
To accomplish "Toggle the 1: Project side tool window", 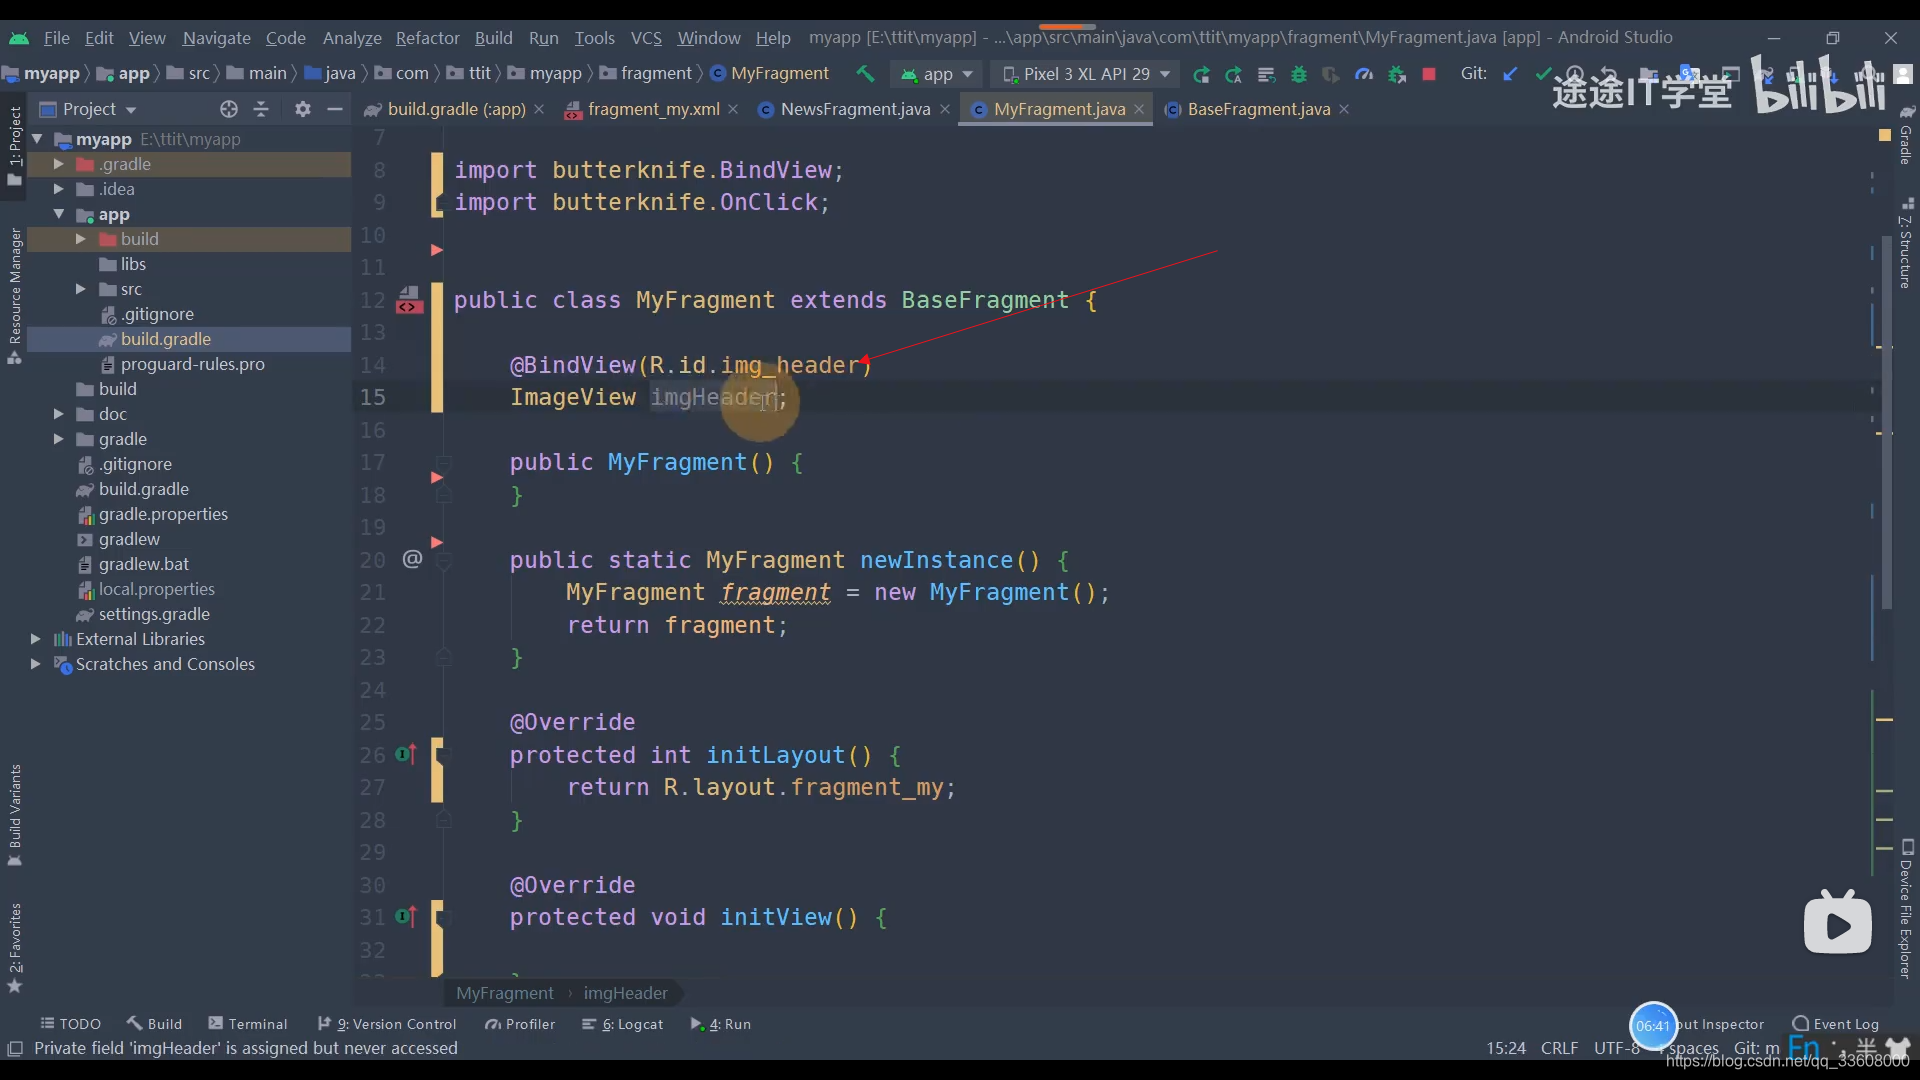I will click(x=14, y=145).
